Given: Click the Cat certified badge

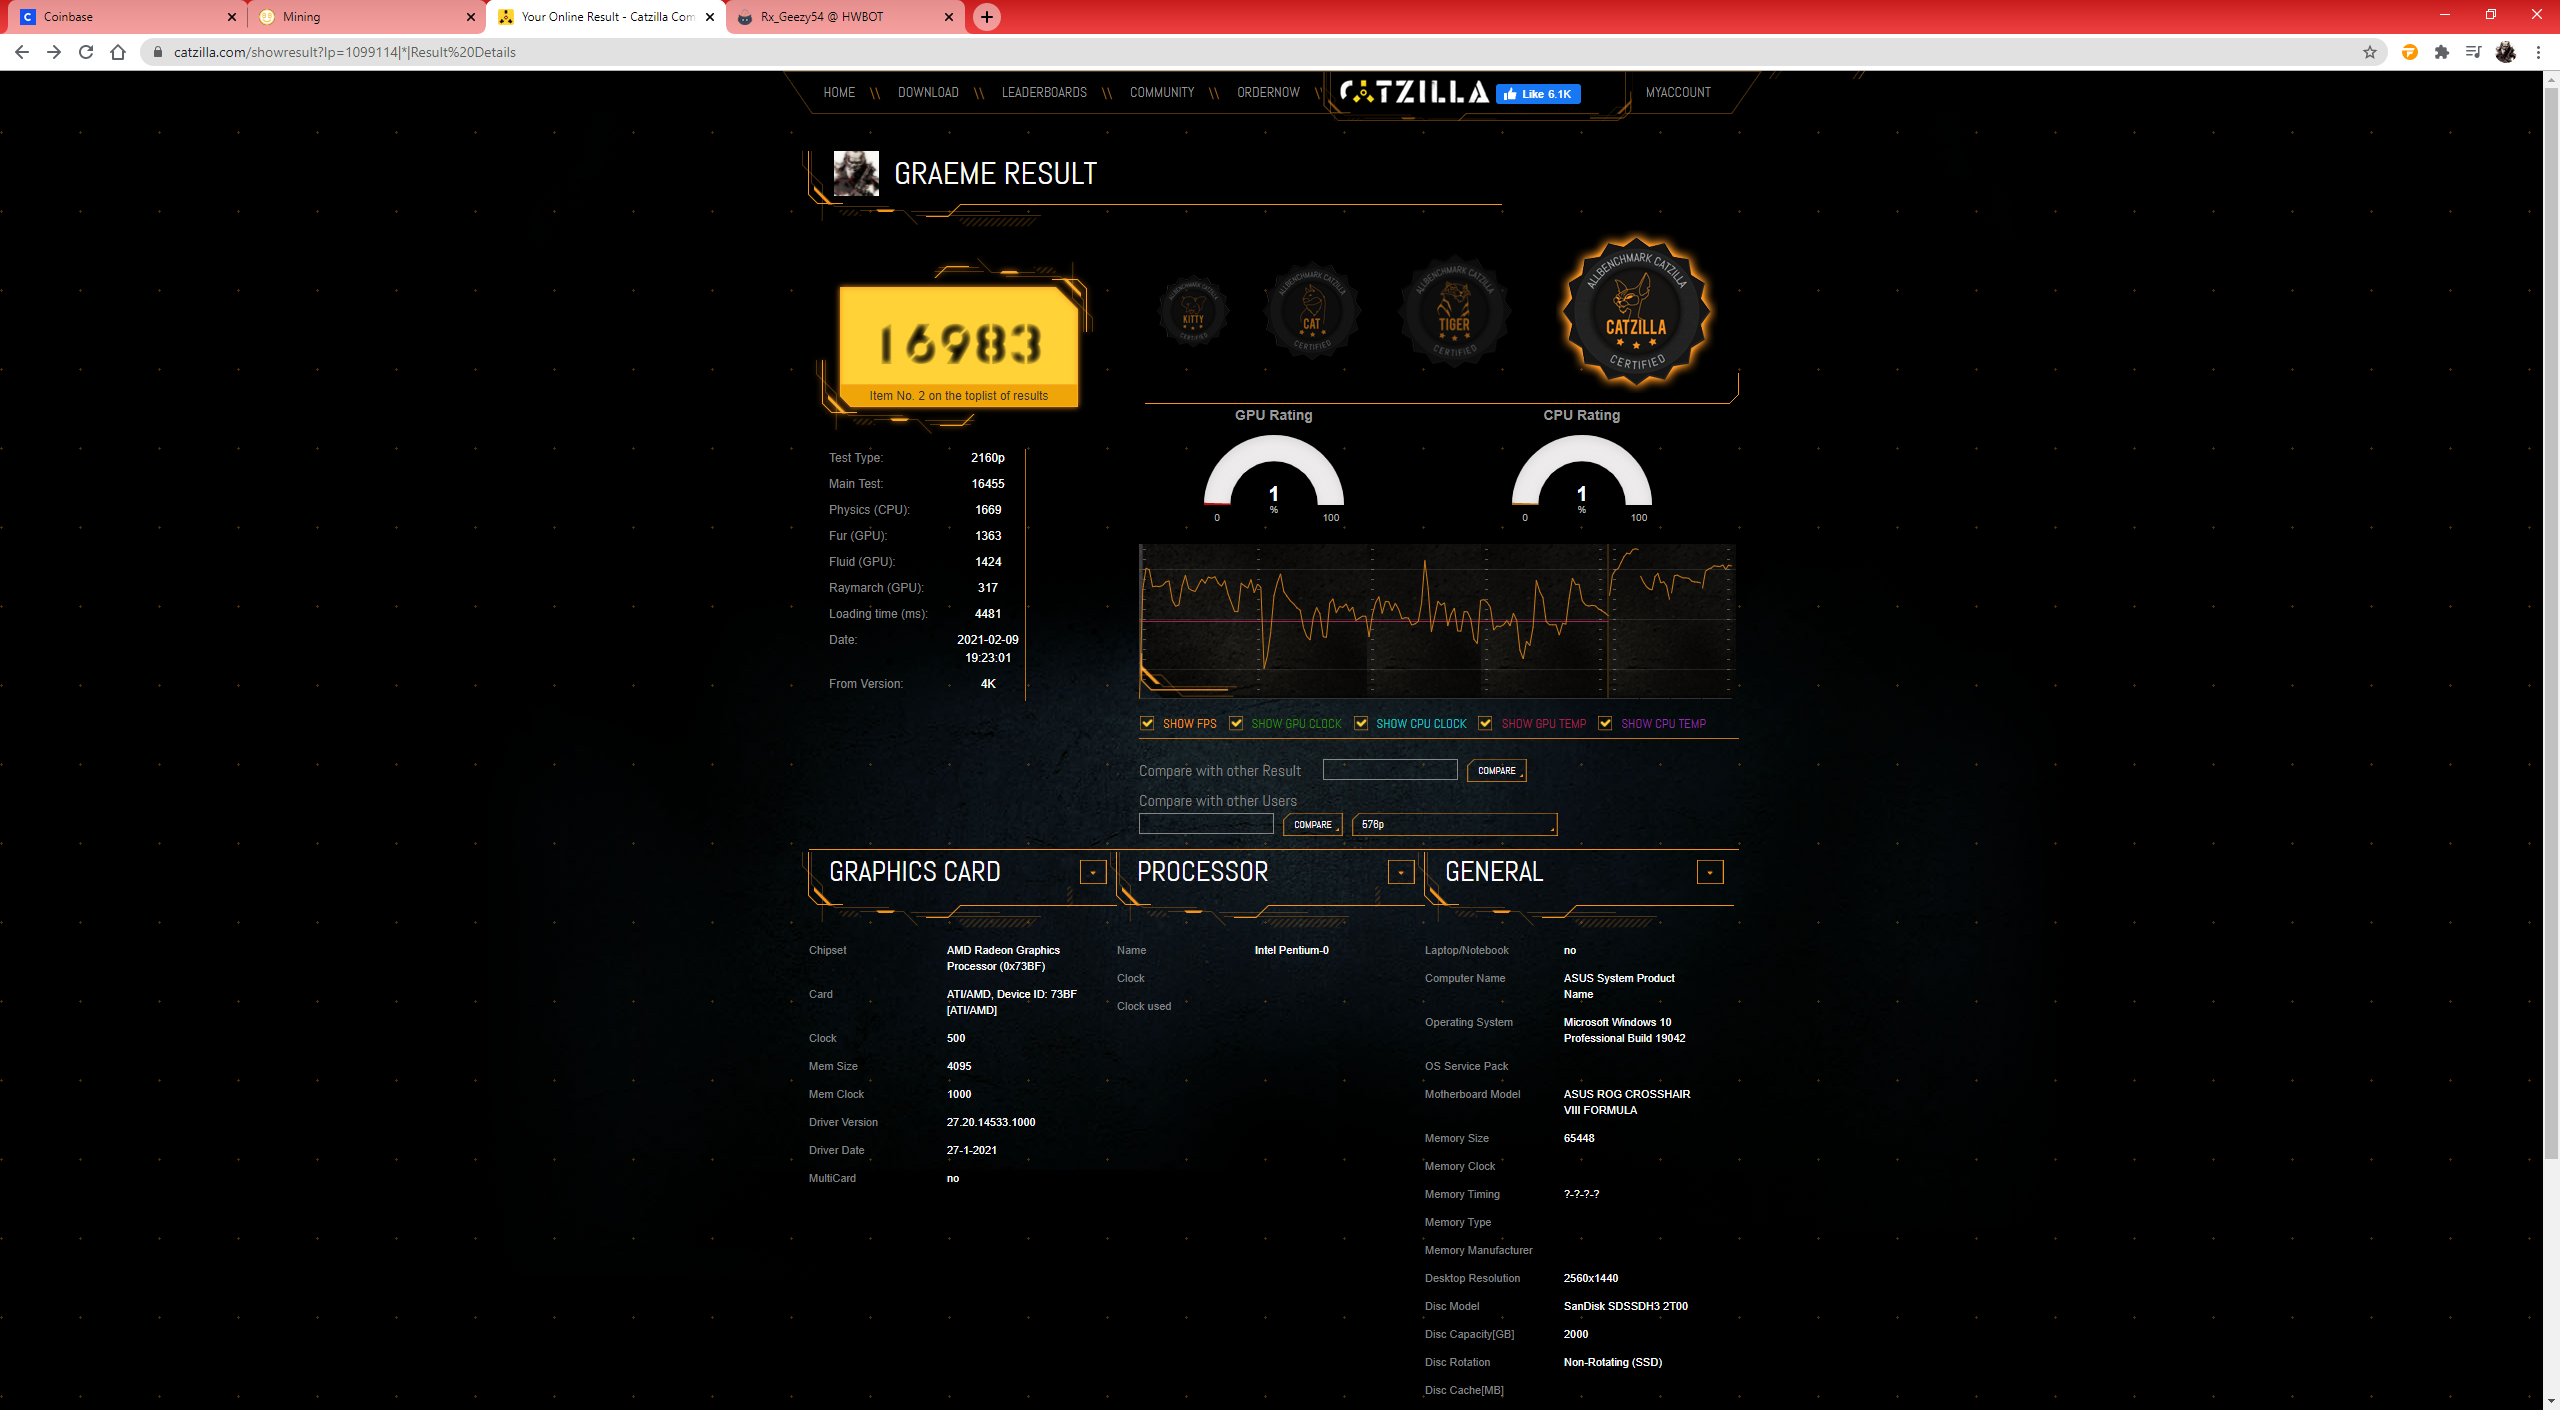Looking at the screenshot, I should tap(1312, 311).
